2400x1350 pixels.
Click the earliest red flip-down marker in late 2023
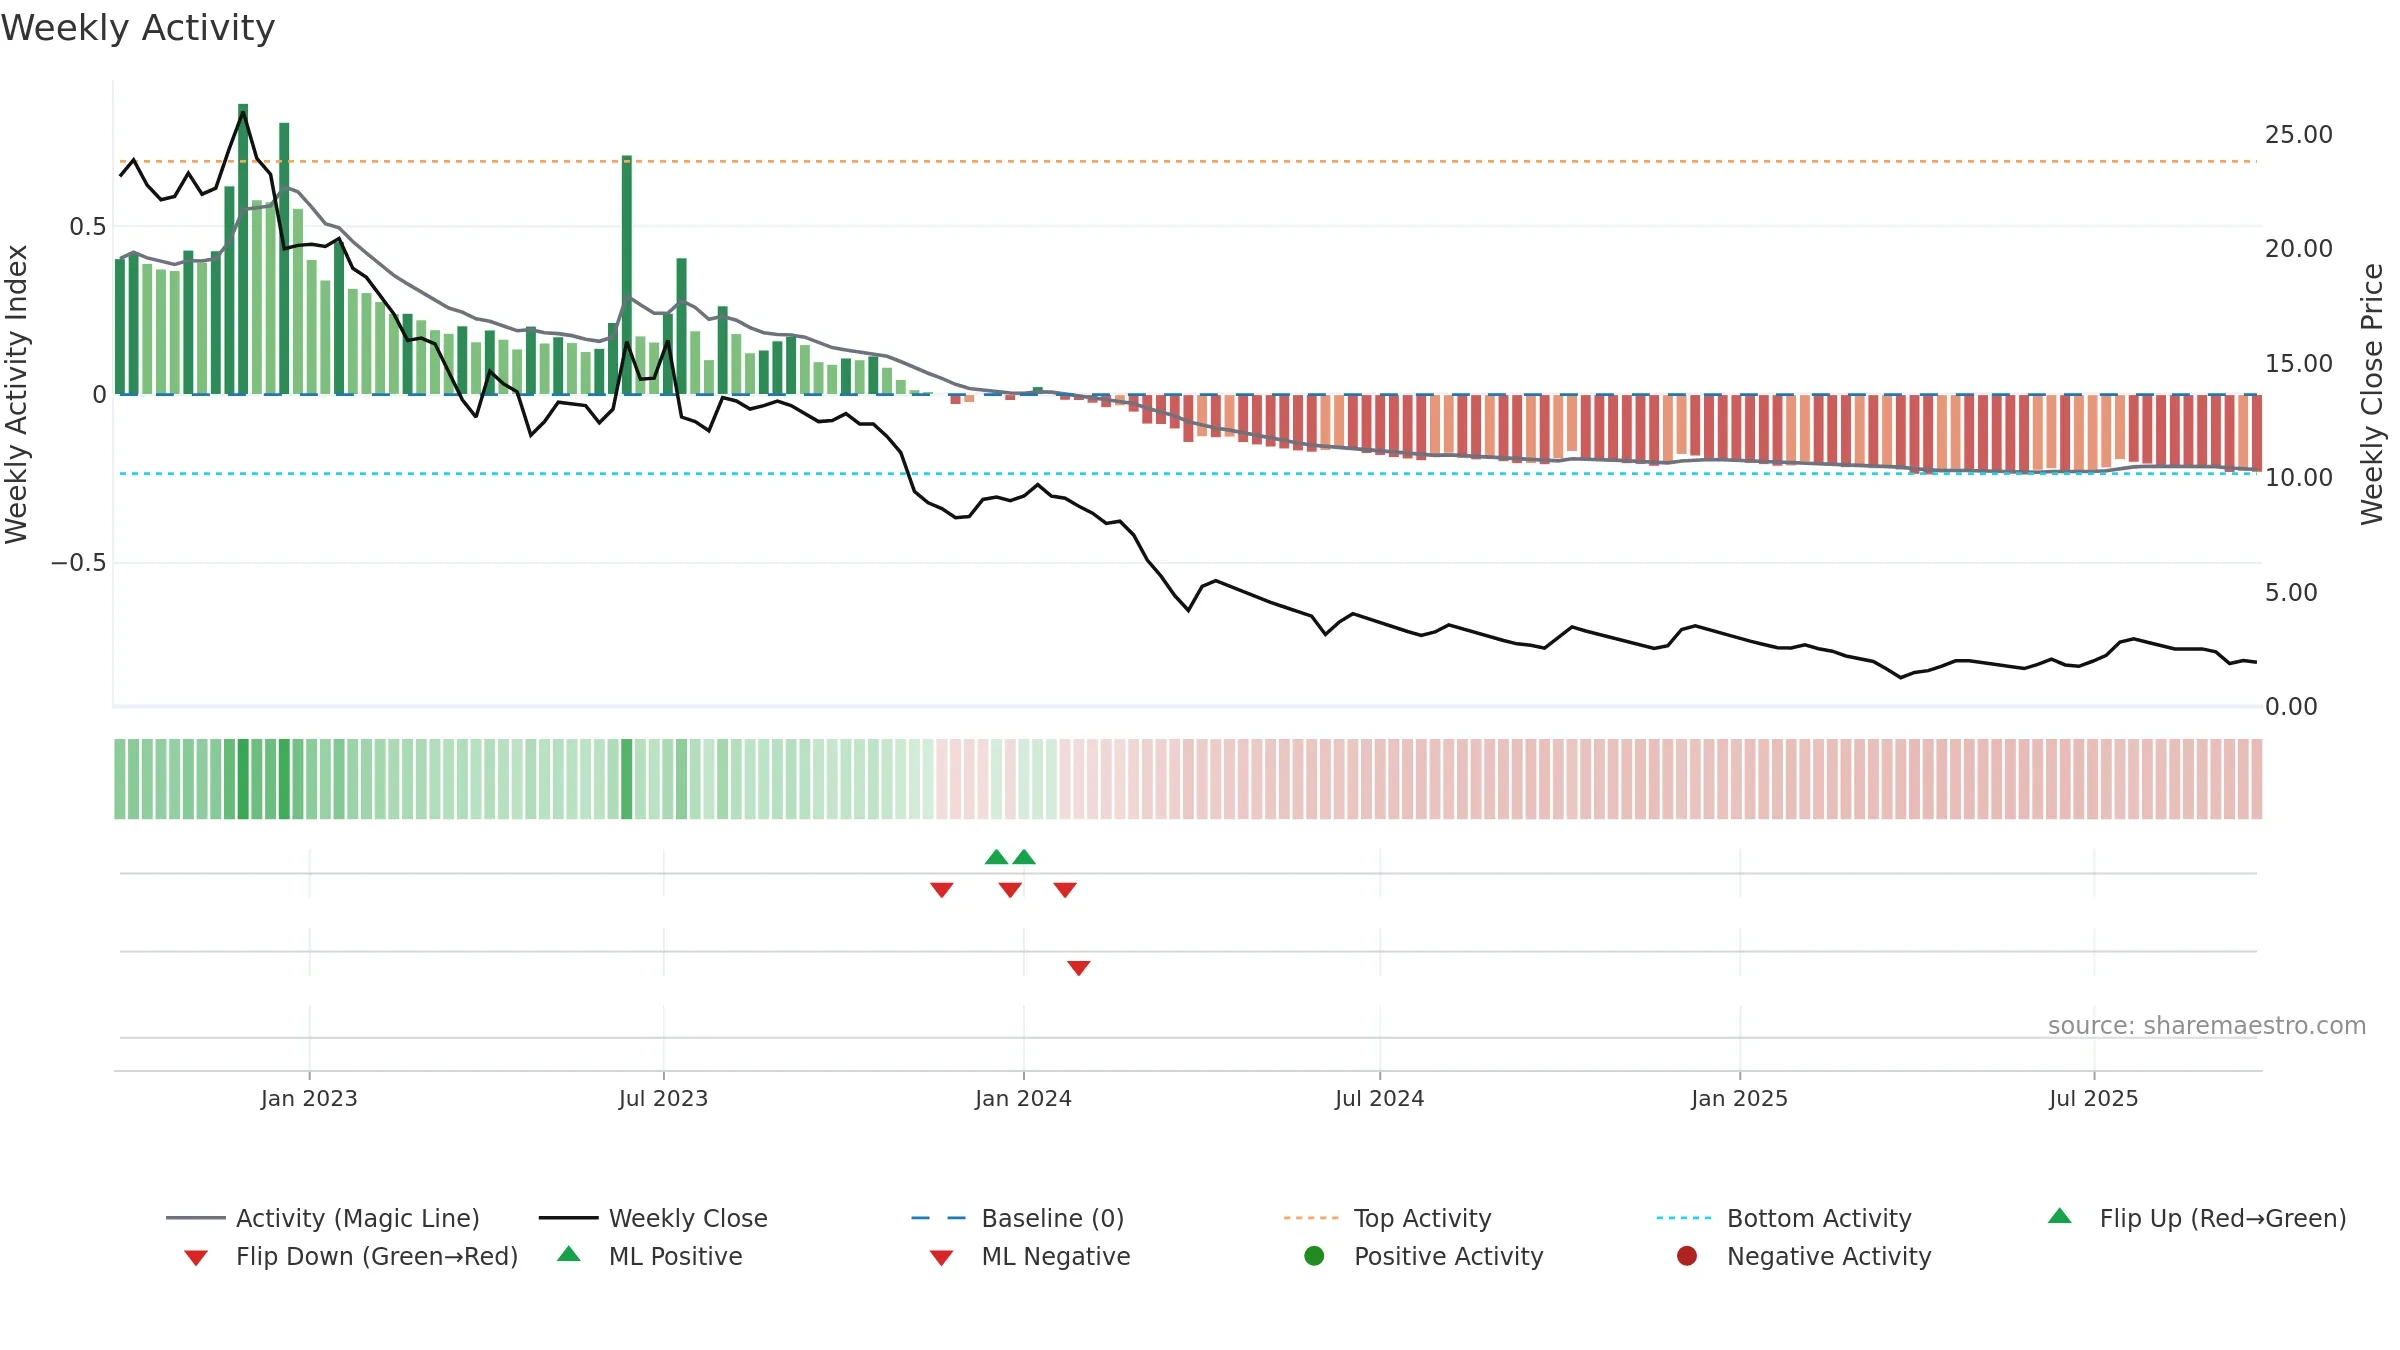tap(941, 890)
